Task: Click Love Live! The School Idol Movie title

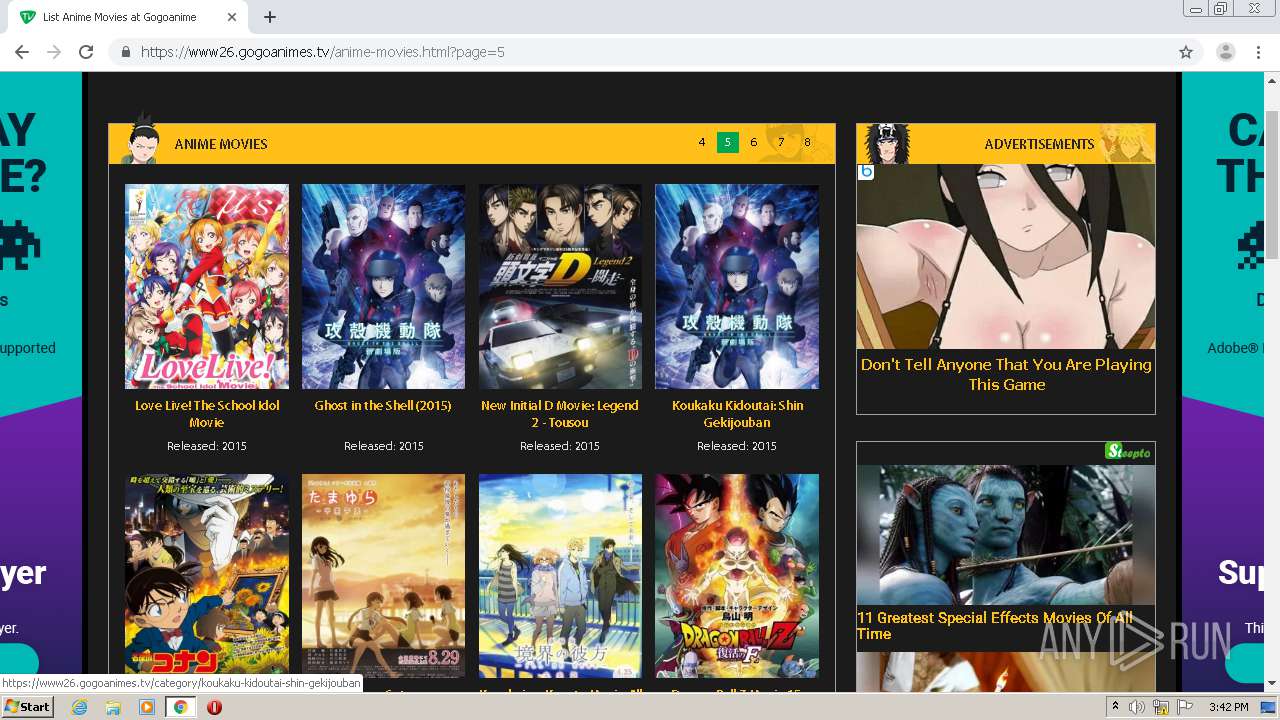Action: pyautogui.click(x=207, y=414)
